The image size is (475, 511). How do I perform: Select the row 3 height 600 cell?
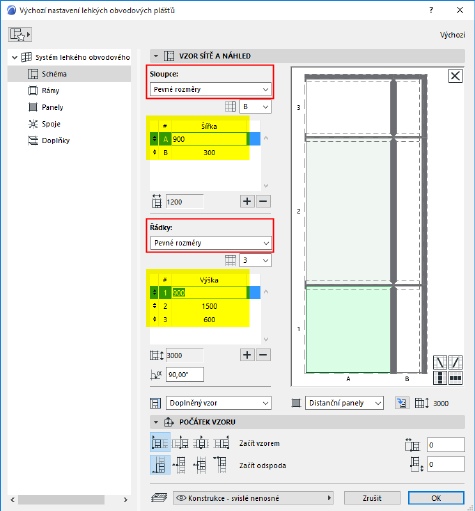click(x=209, y=319)
